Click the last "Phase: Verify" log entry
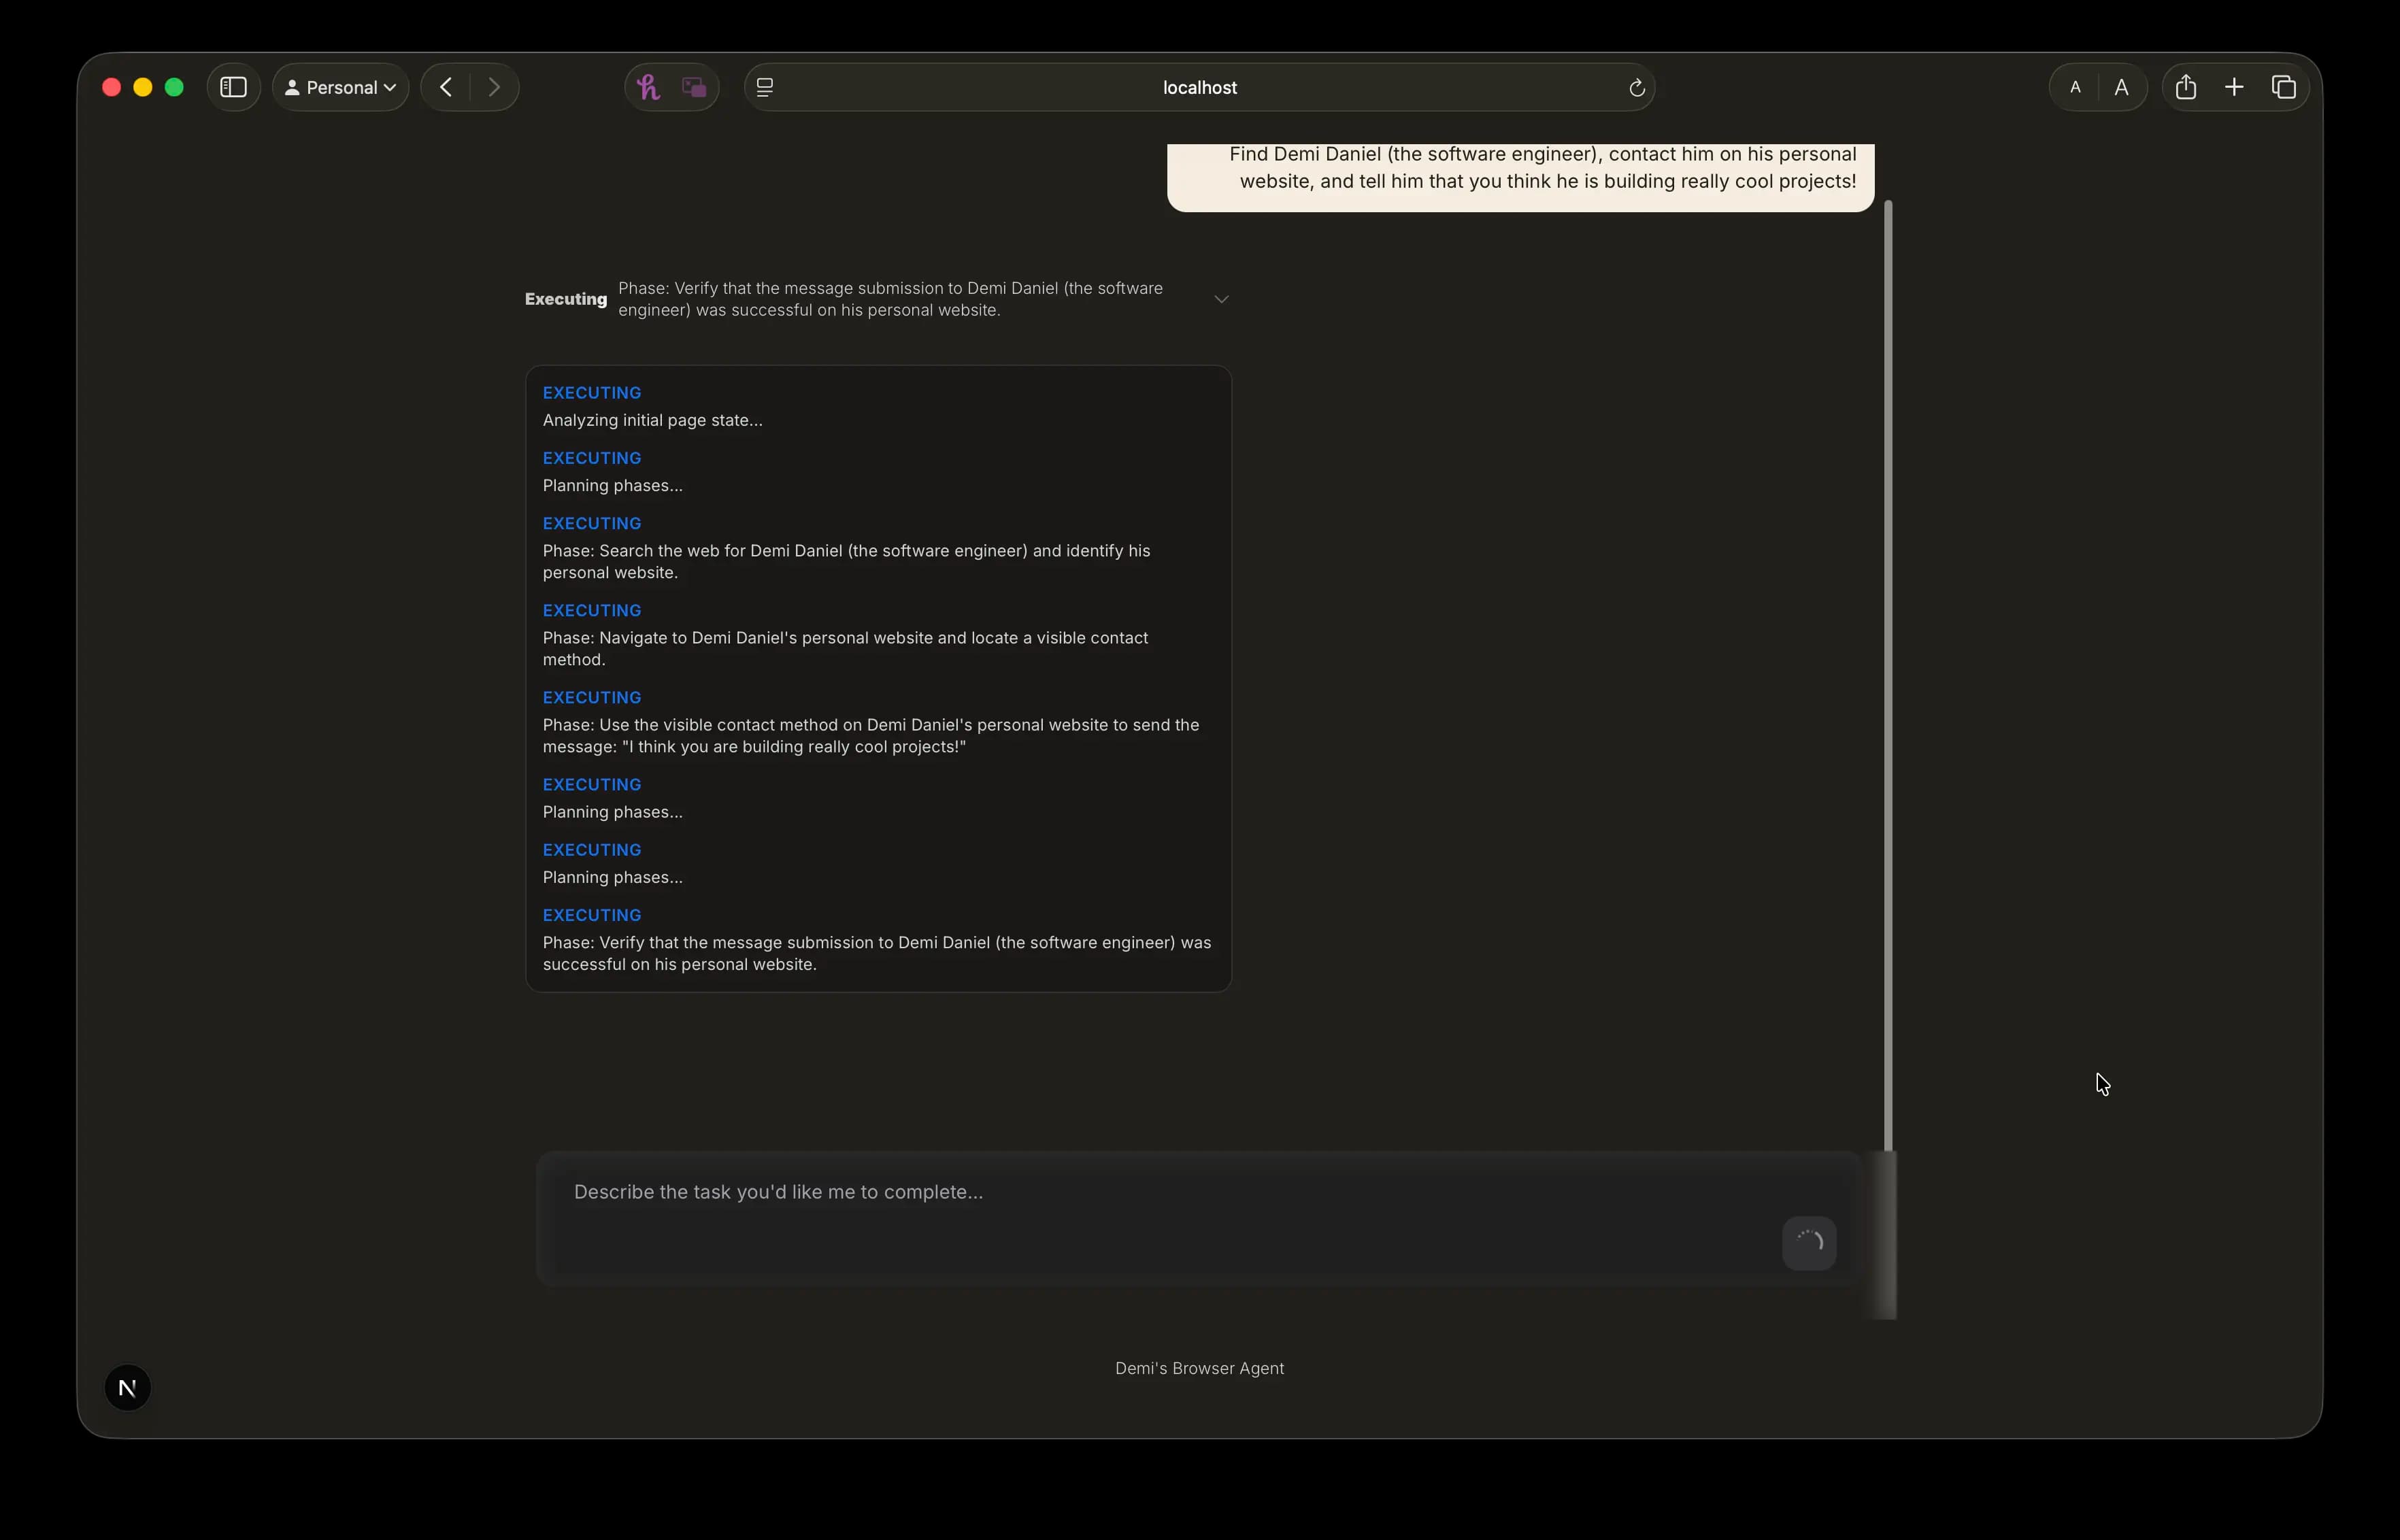The width and height of the screenshot is (2400, 1540). [x=877, y=953]
